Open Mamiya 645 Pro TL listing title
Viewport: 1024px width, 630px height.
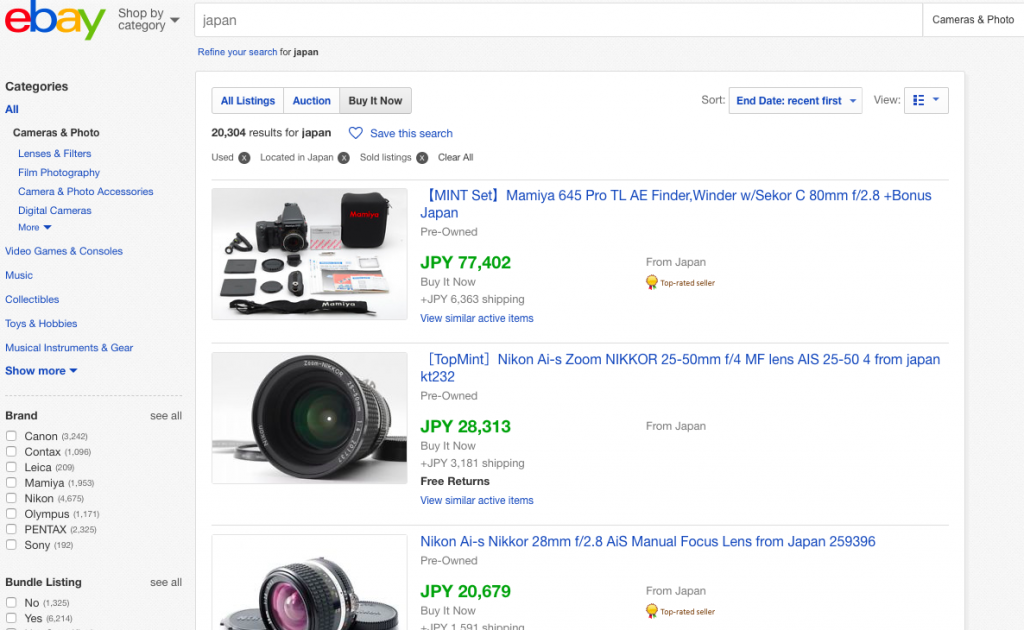click(x=676, y=204)
